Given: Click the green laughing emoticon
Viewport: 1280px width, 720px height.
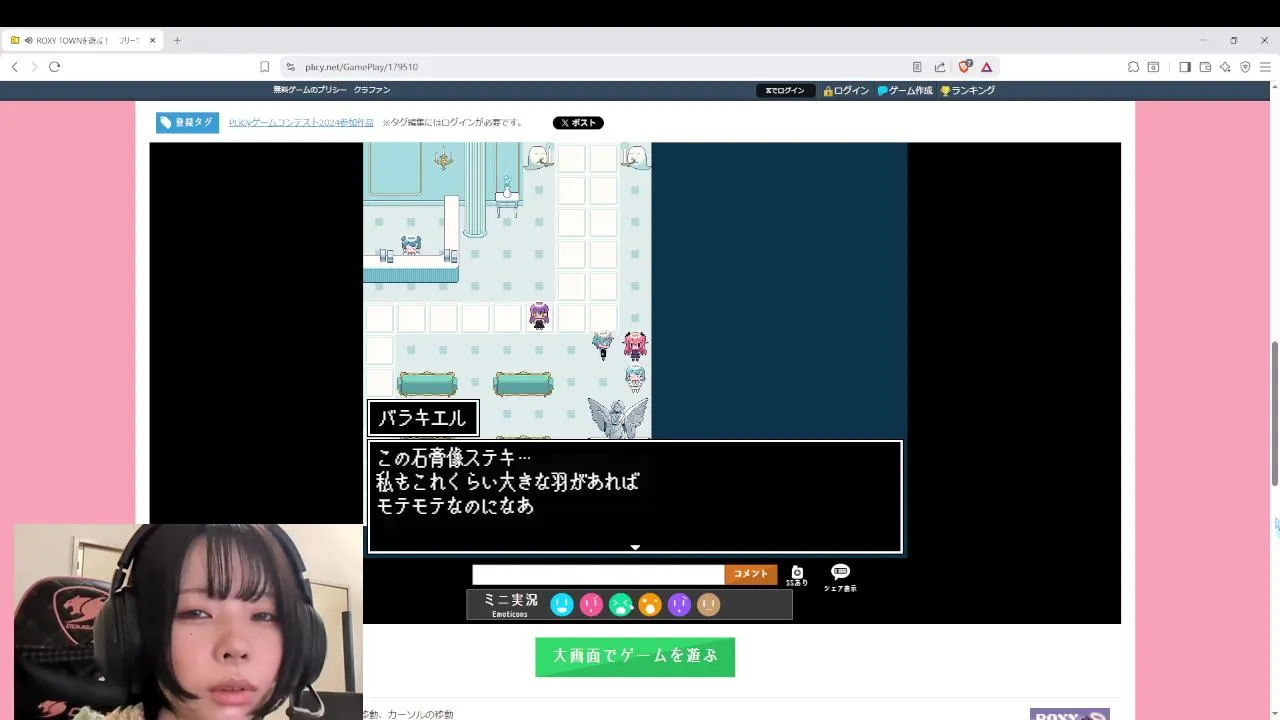Looking at the screenshot, I should click(x=621, y=604).
